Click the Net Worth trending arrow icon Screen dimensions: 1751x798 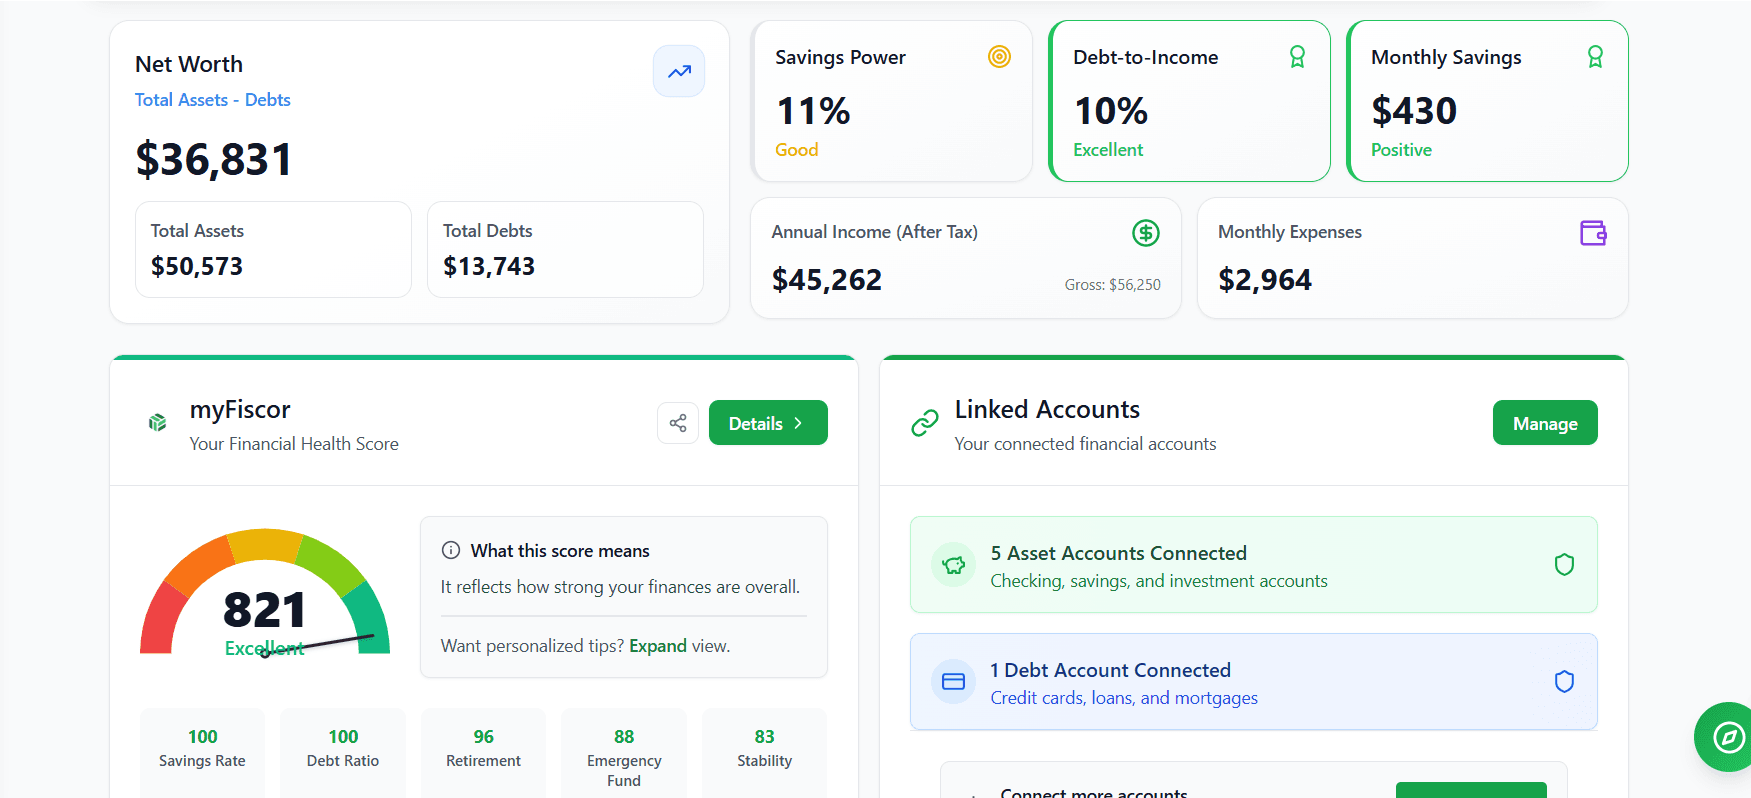click(679, 71)
